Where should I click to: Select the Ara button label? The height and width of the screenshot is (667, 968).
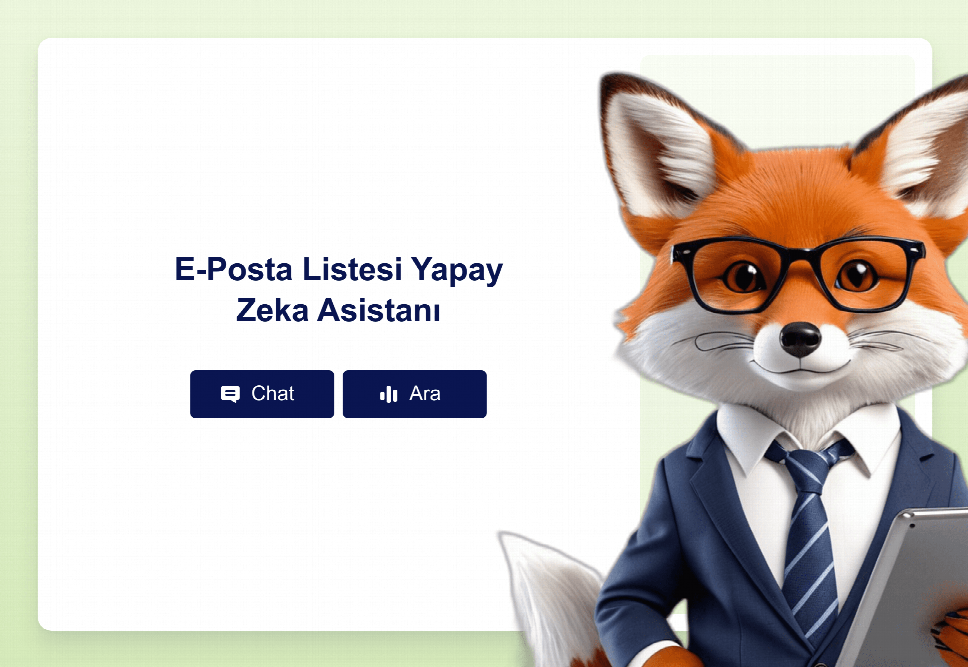pos(425,393)
